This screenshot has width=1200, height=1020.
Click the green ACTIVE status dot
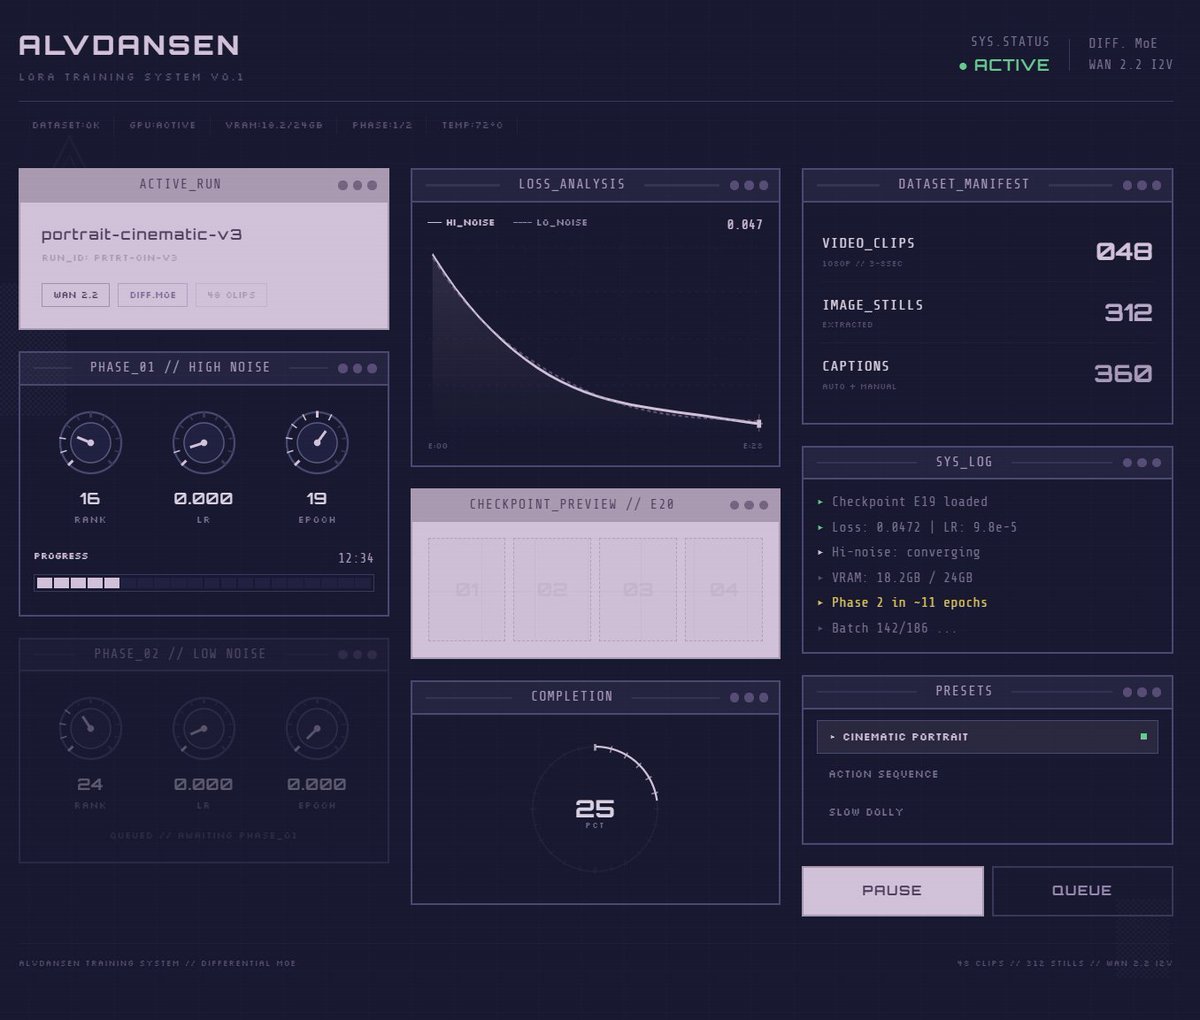[963, 66]
